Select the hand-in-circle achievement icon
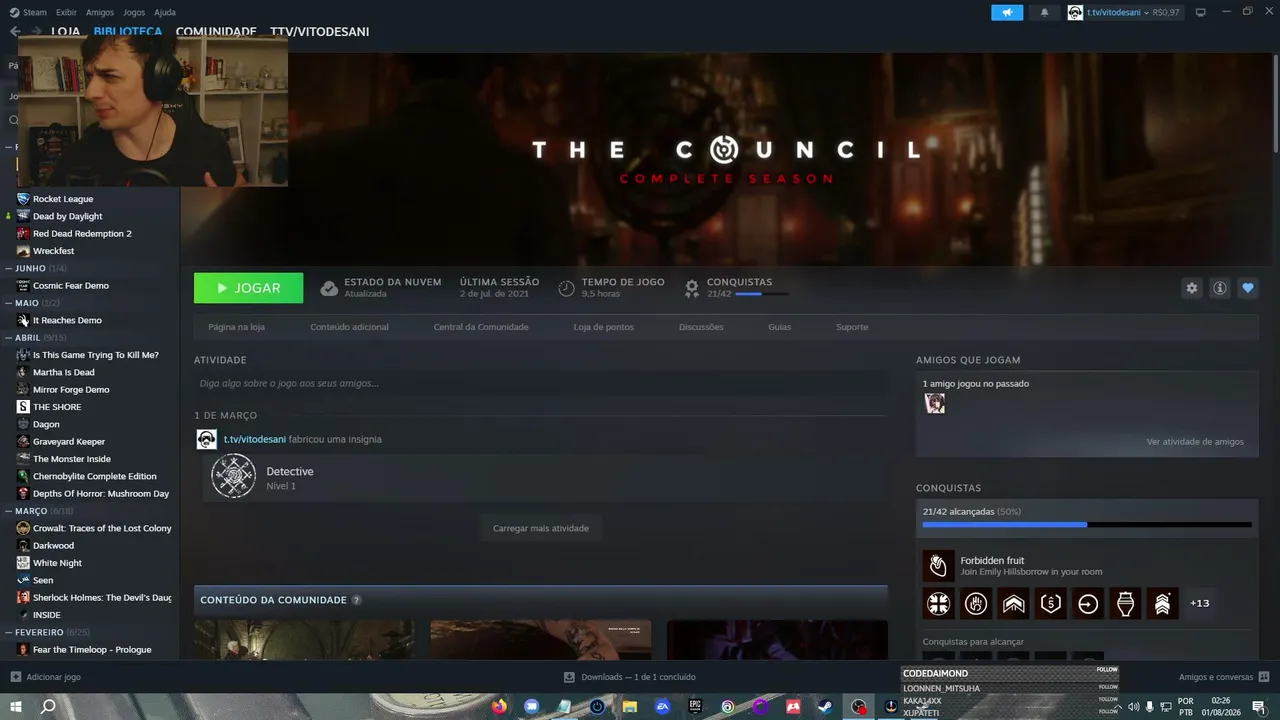Screen dimensions: 1280x720 976,603
